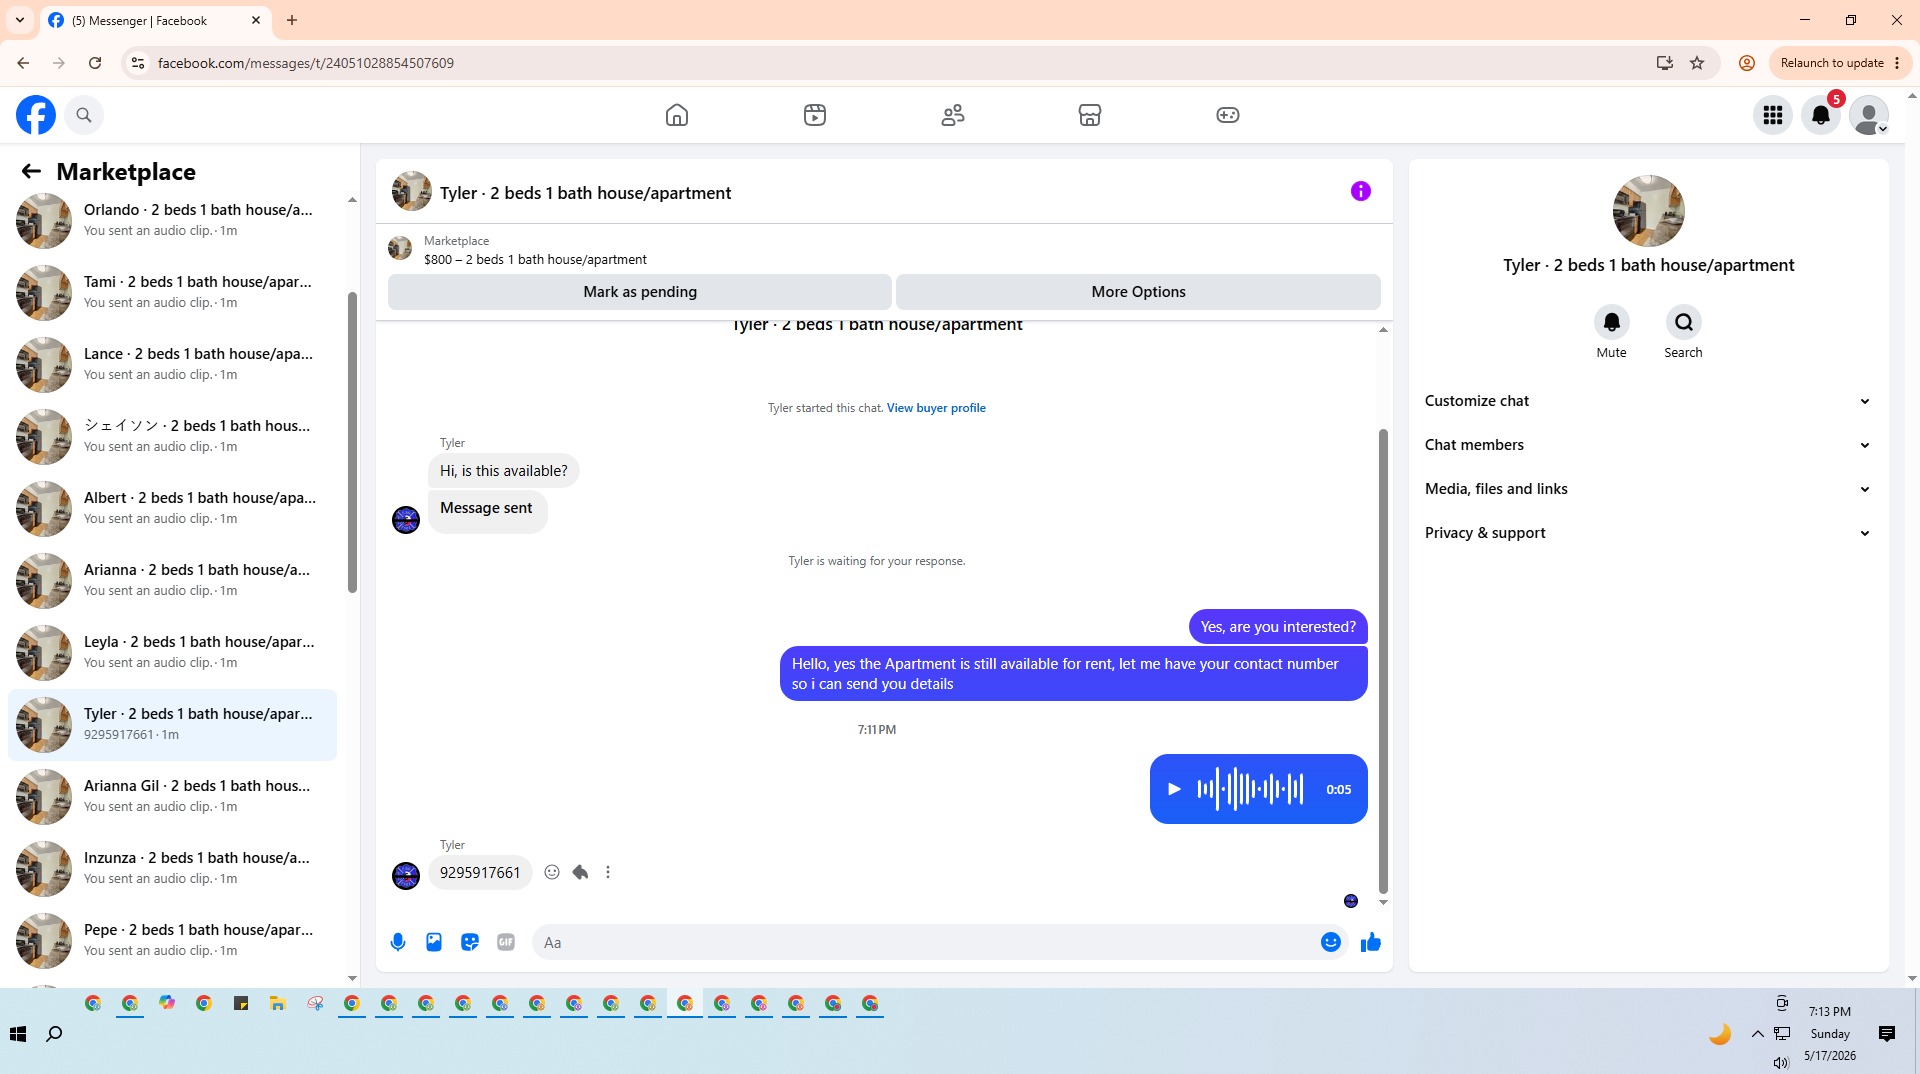Expand Media, files and links section
Image resolution: width=1920 pixels, height=1074 pixels.
1648,489
